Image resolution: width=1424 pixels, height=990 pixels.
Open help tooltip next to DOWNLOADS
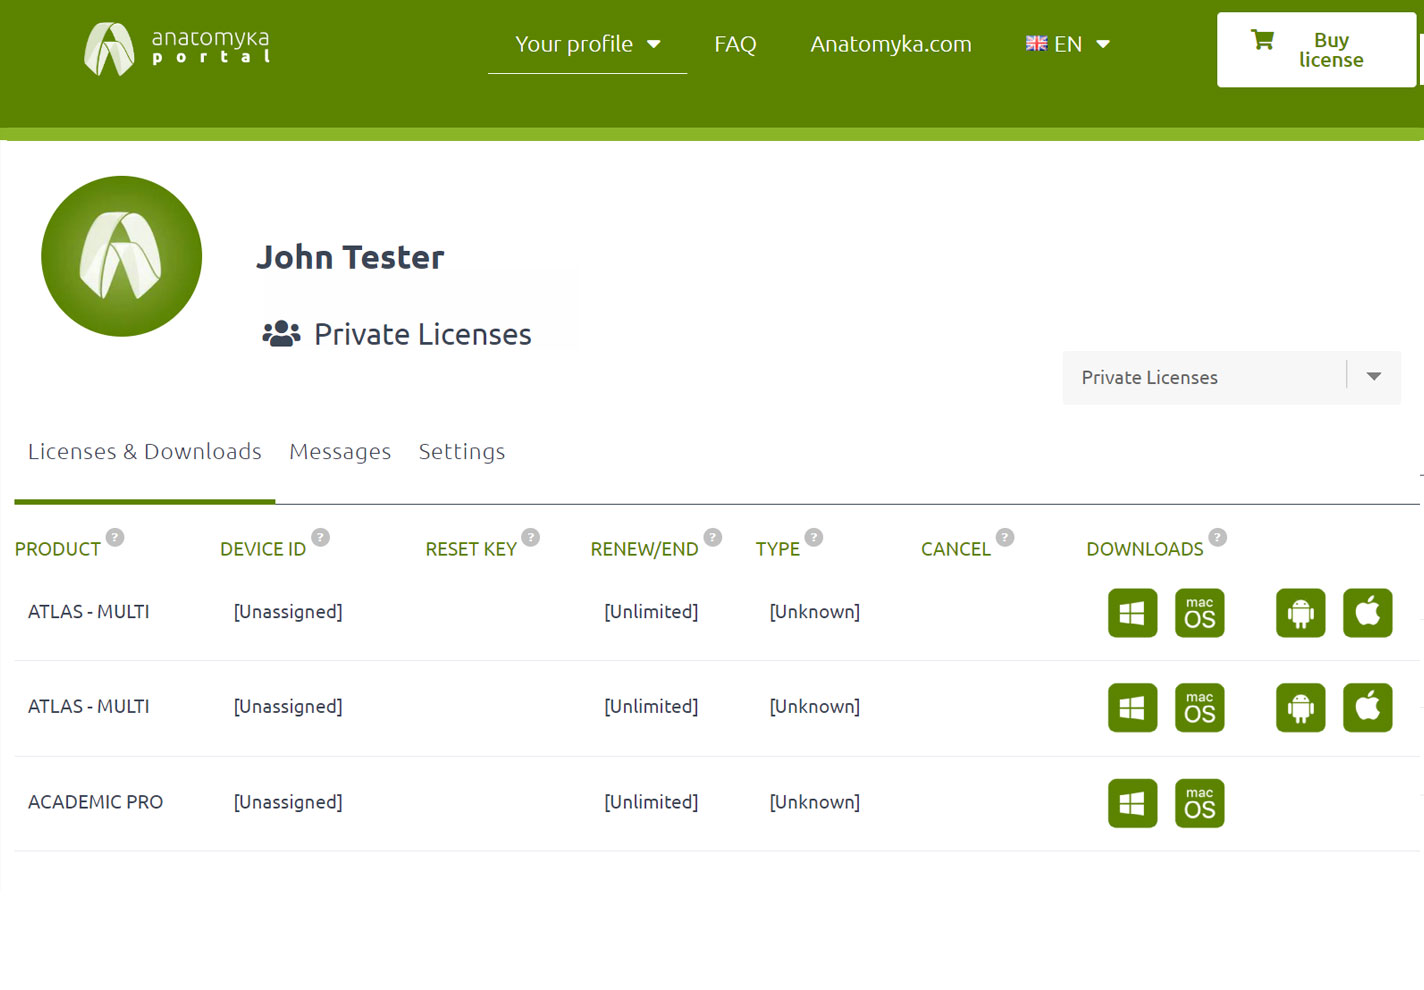[x=1217, y=537]
